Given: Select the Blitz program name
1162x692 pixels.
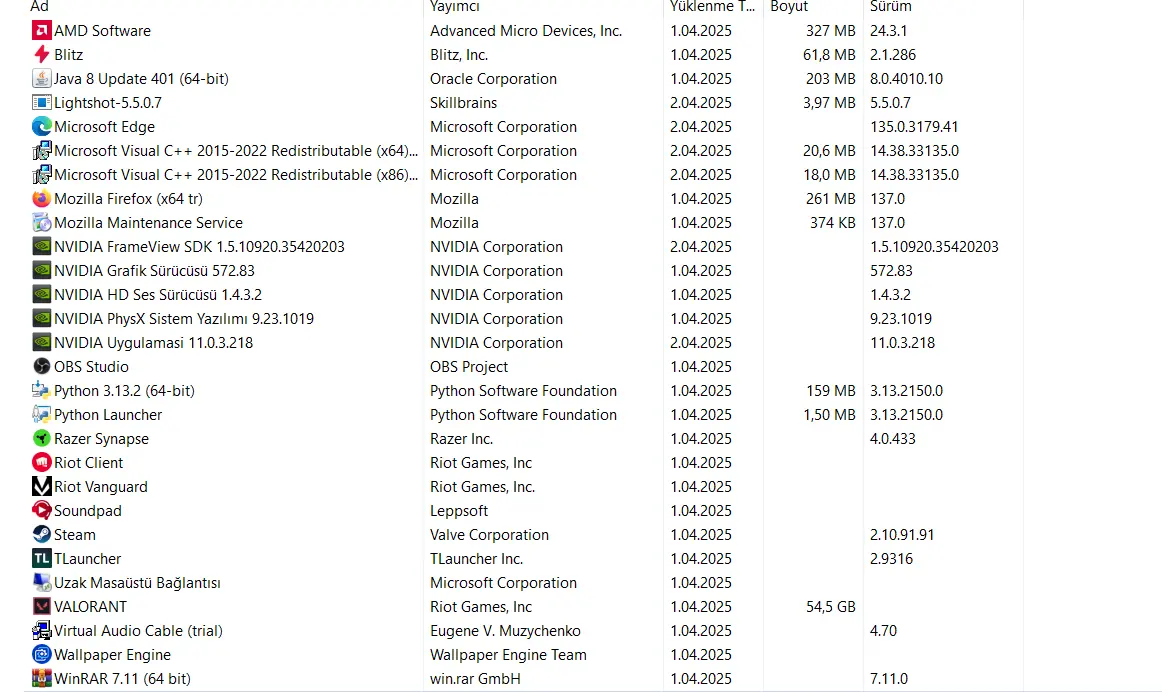Looking at the screenshot, I should (68, 55).
